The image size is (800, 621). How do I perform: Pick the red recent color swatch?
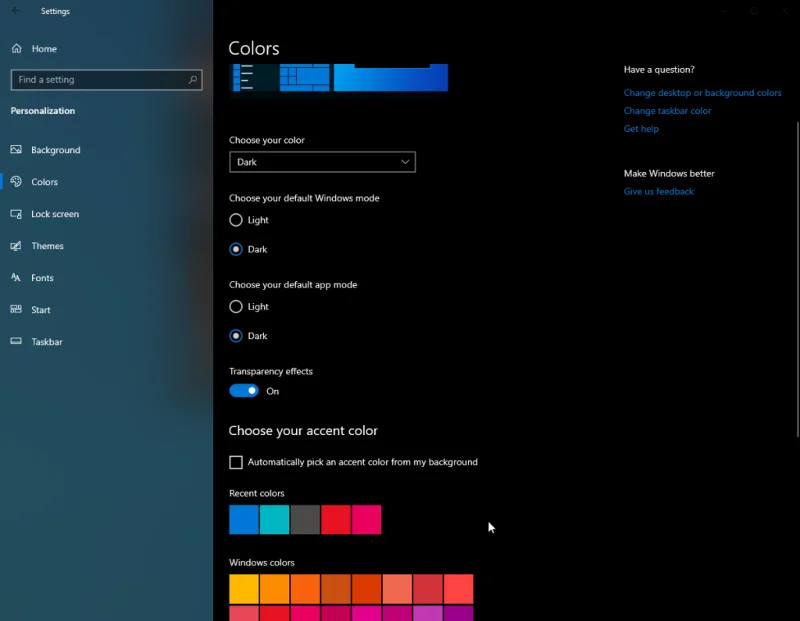(336, 520)
